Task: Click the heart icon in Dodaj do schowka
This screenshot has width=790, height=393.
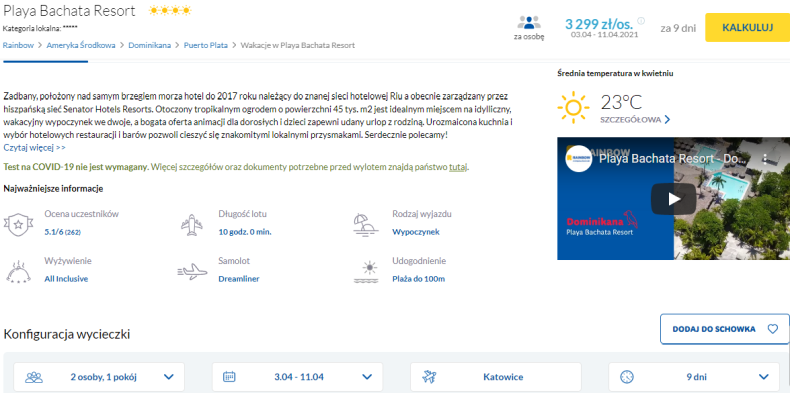Action: point(772,329)
